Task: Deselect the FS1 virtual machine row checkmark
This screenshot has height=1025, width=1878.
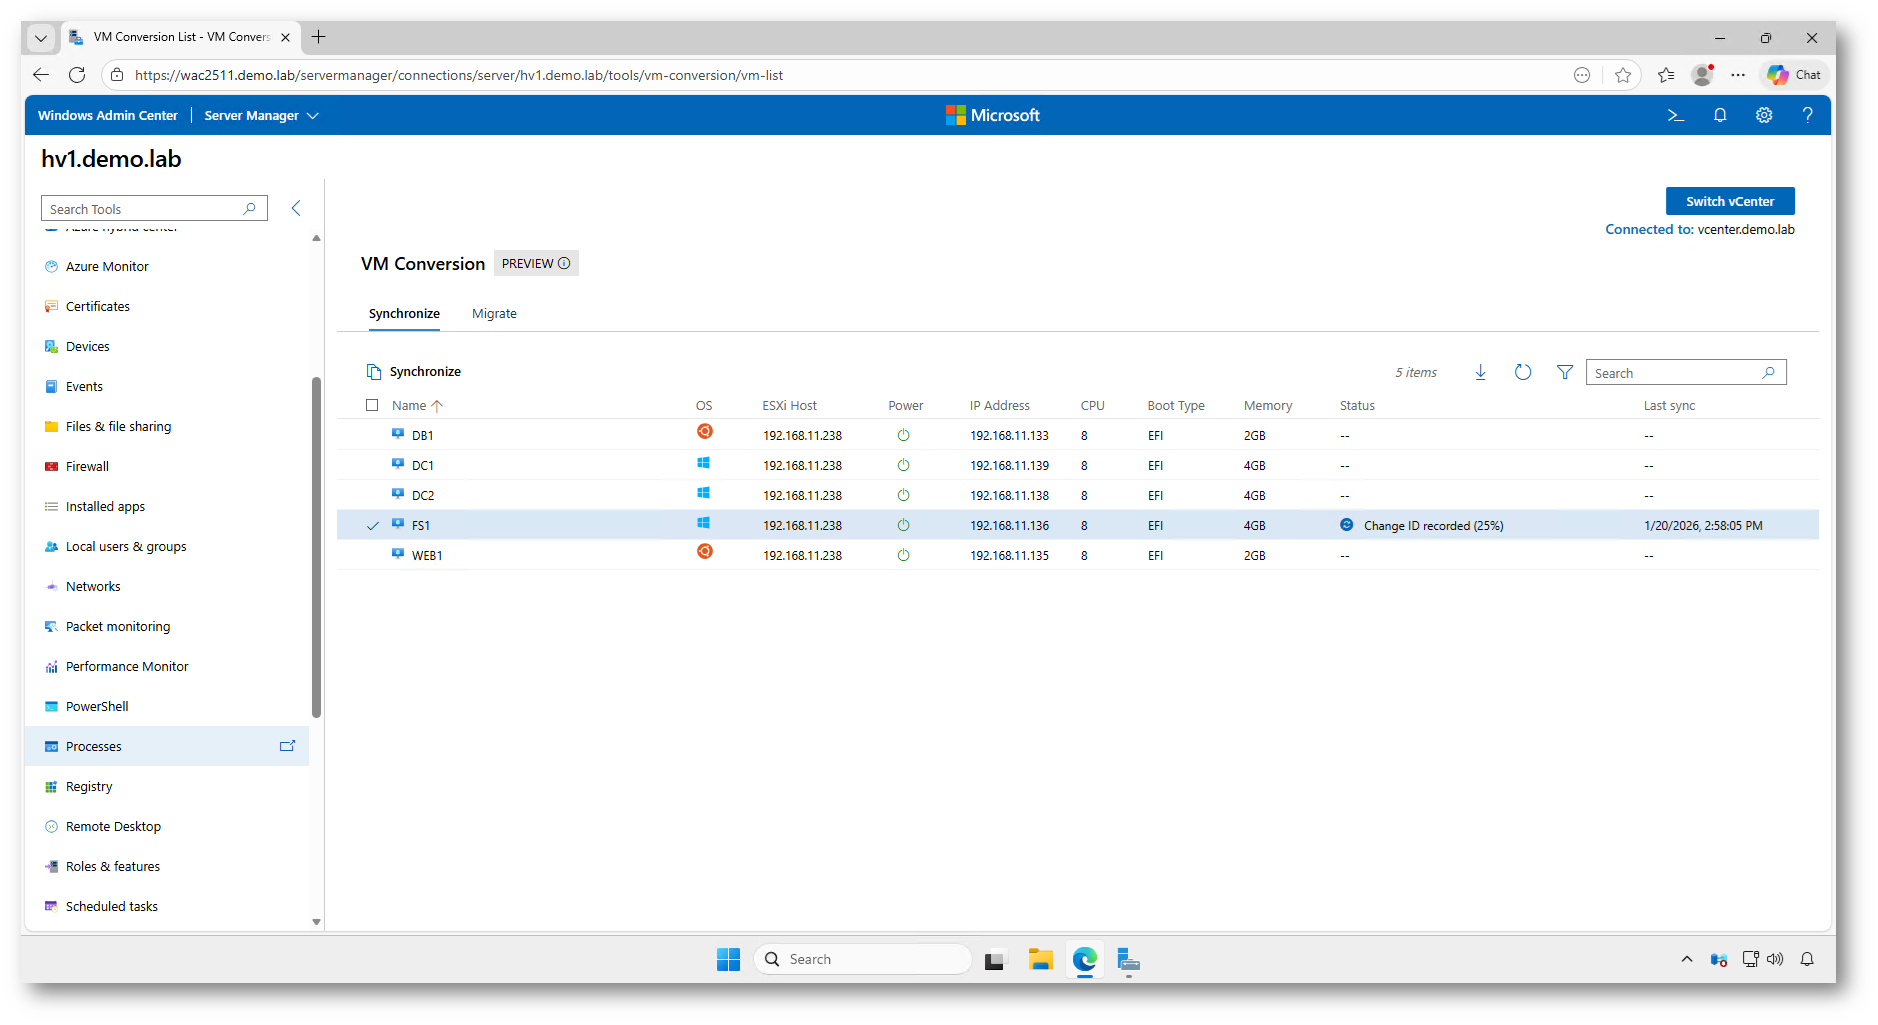Action: coord(373,526)
